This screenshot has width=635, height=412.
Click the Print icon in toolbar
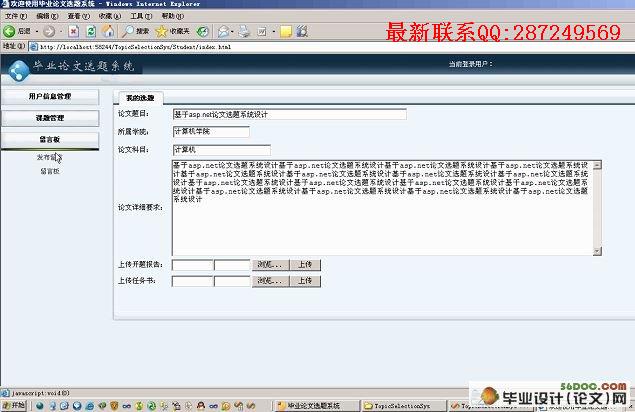click(x=244, y=31)
